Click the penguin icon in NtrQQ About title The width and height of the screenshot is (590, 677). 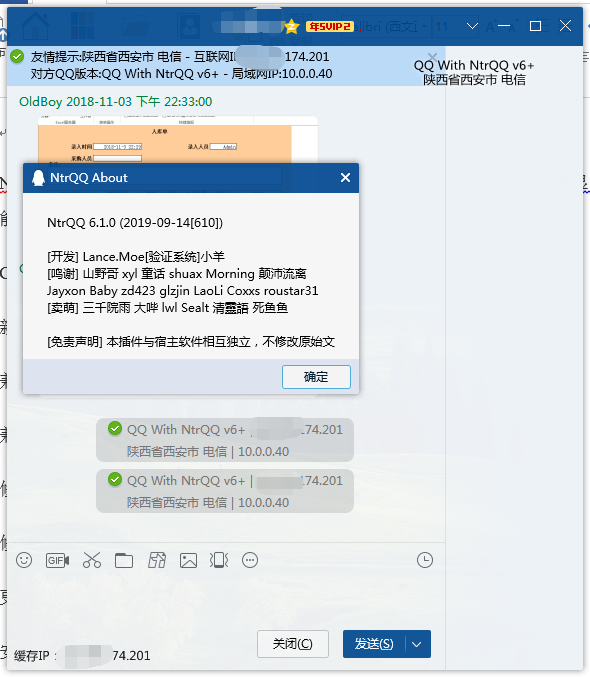(38, 178)
